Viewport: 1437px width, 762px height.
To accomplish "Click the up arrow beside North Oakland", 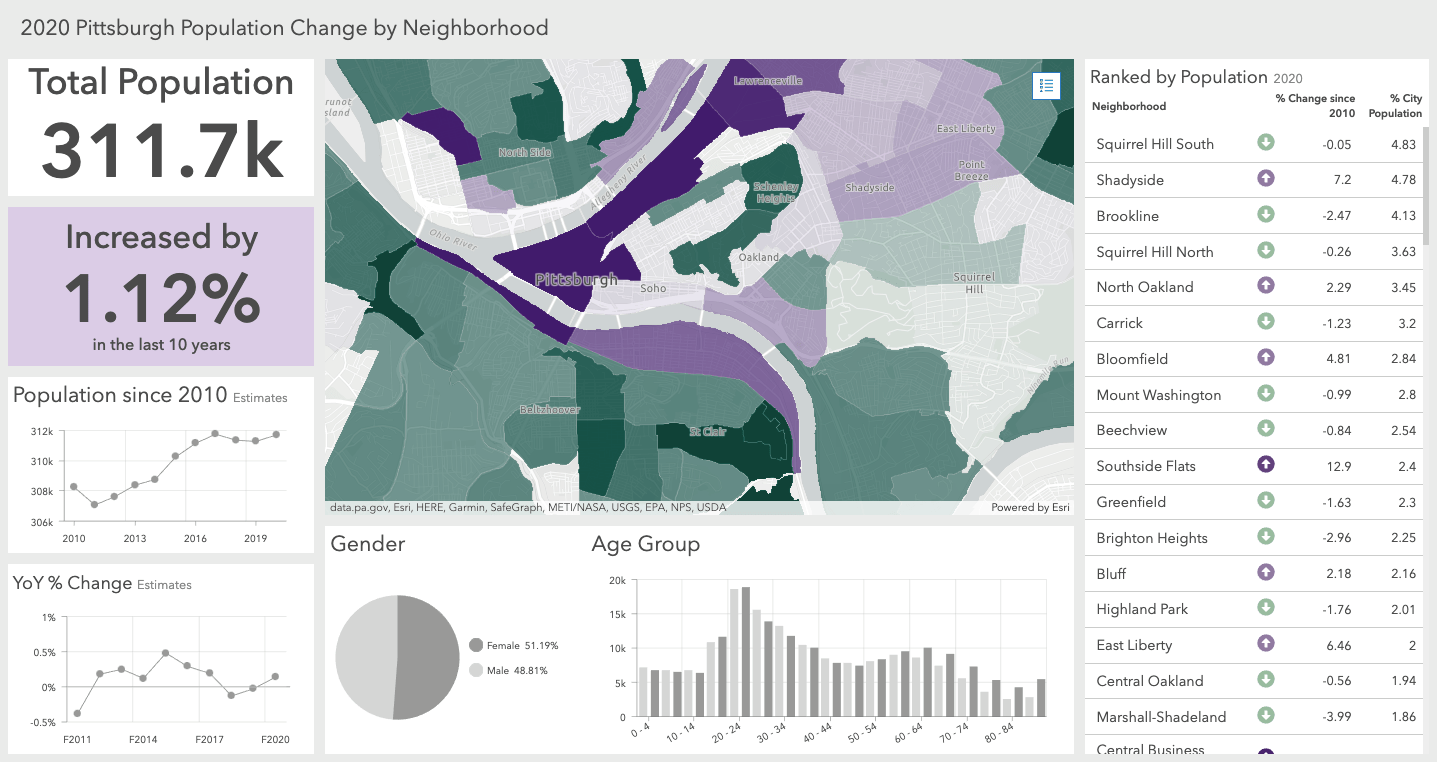I will coord(1266,287).
